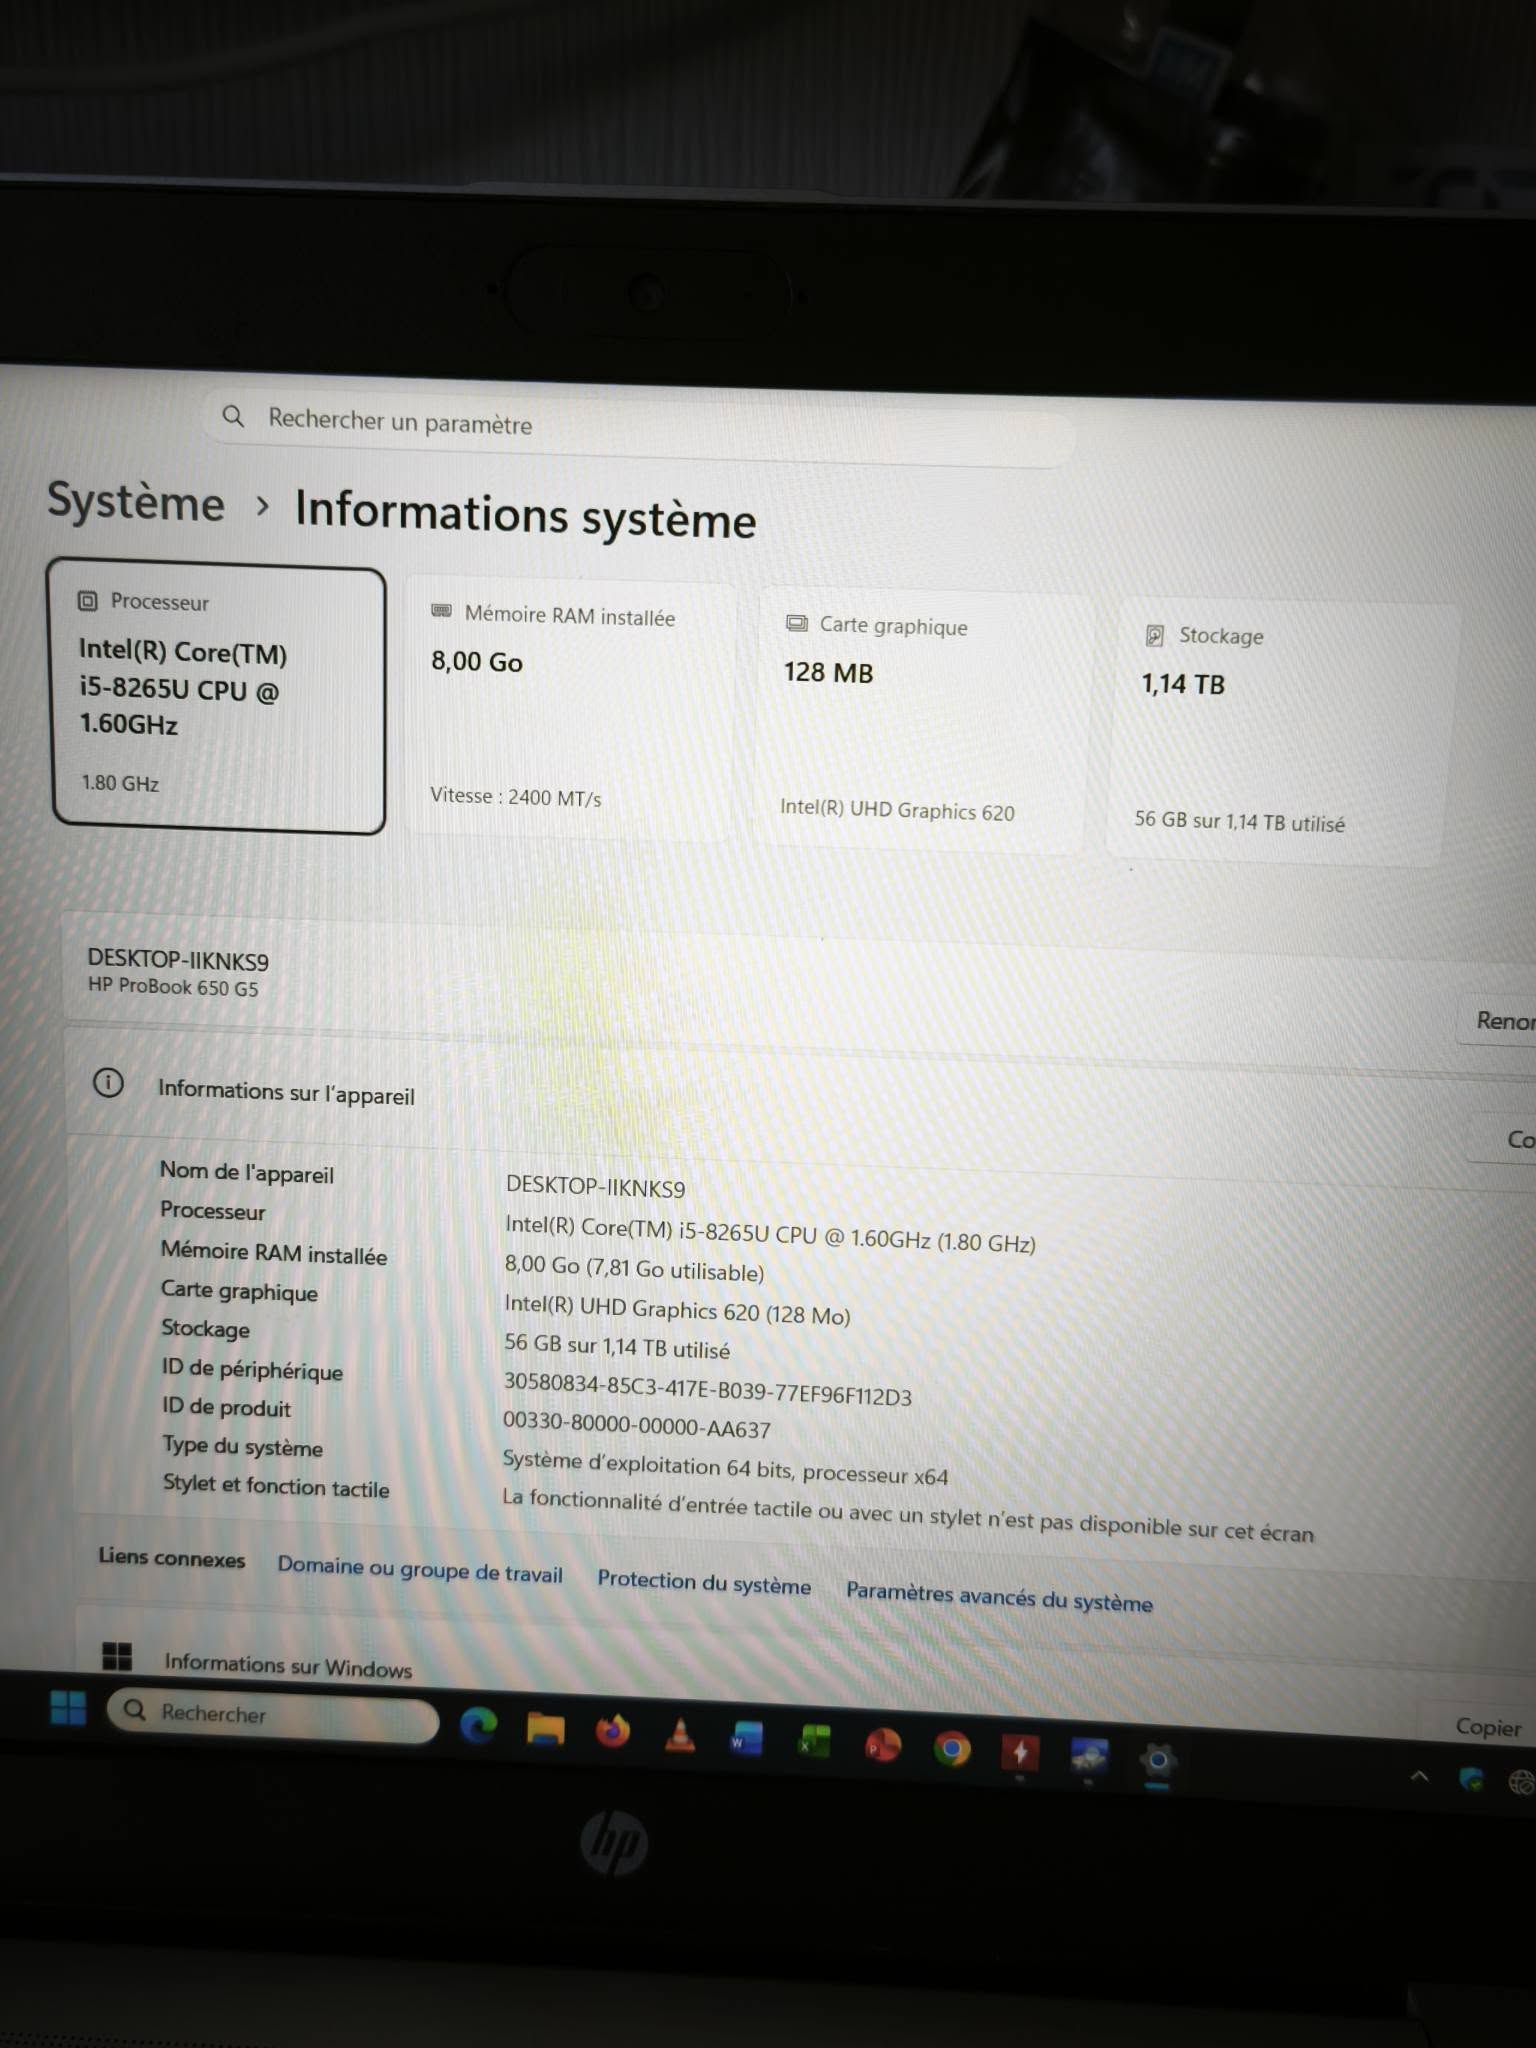Launch Google Chrome from the taskbar
The image size is (1536, 2048).
(x=951, y=1748)
